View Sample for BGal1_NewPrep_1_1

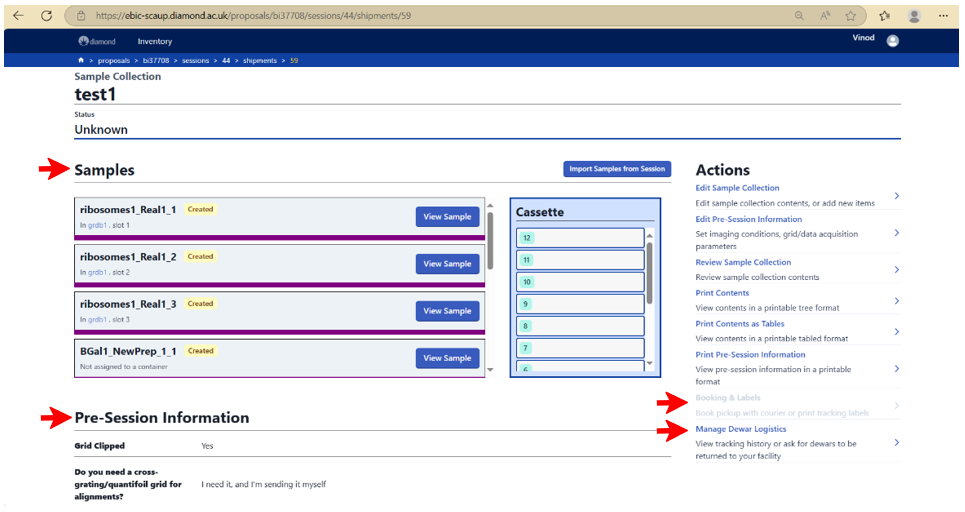(x=447, y=358)
